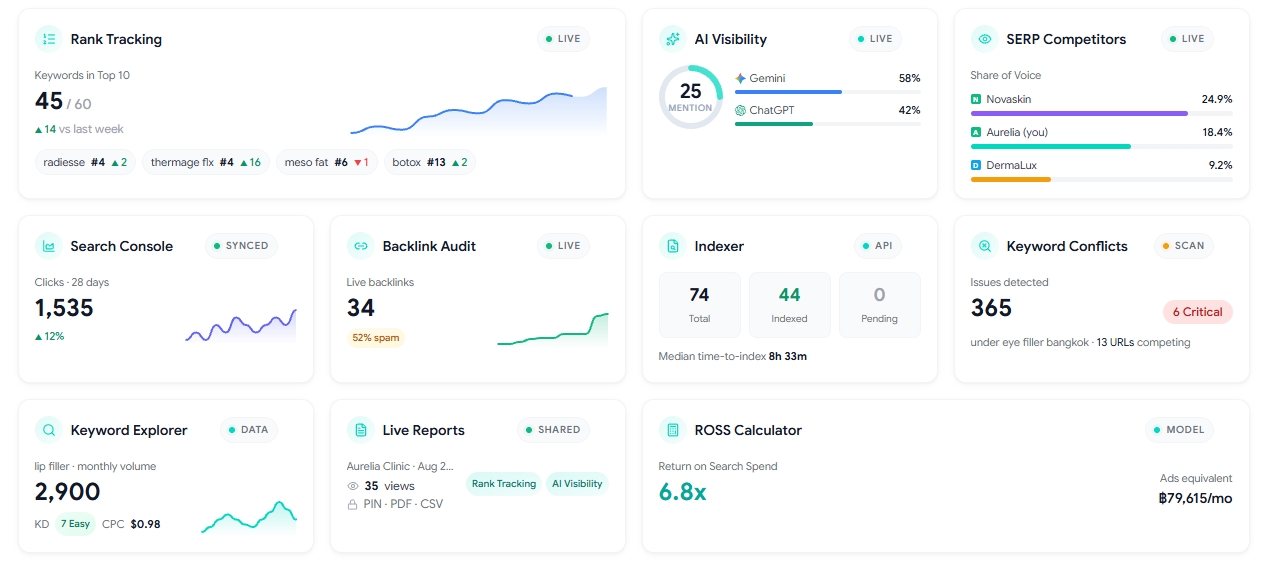Click the 7 Easy difficulty badge
Screen dimensions: 1267x572
click(75, 524)
